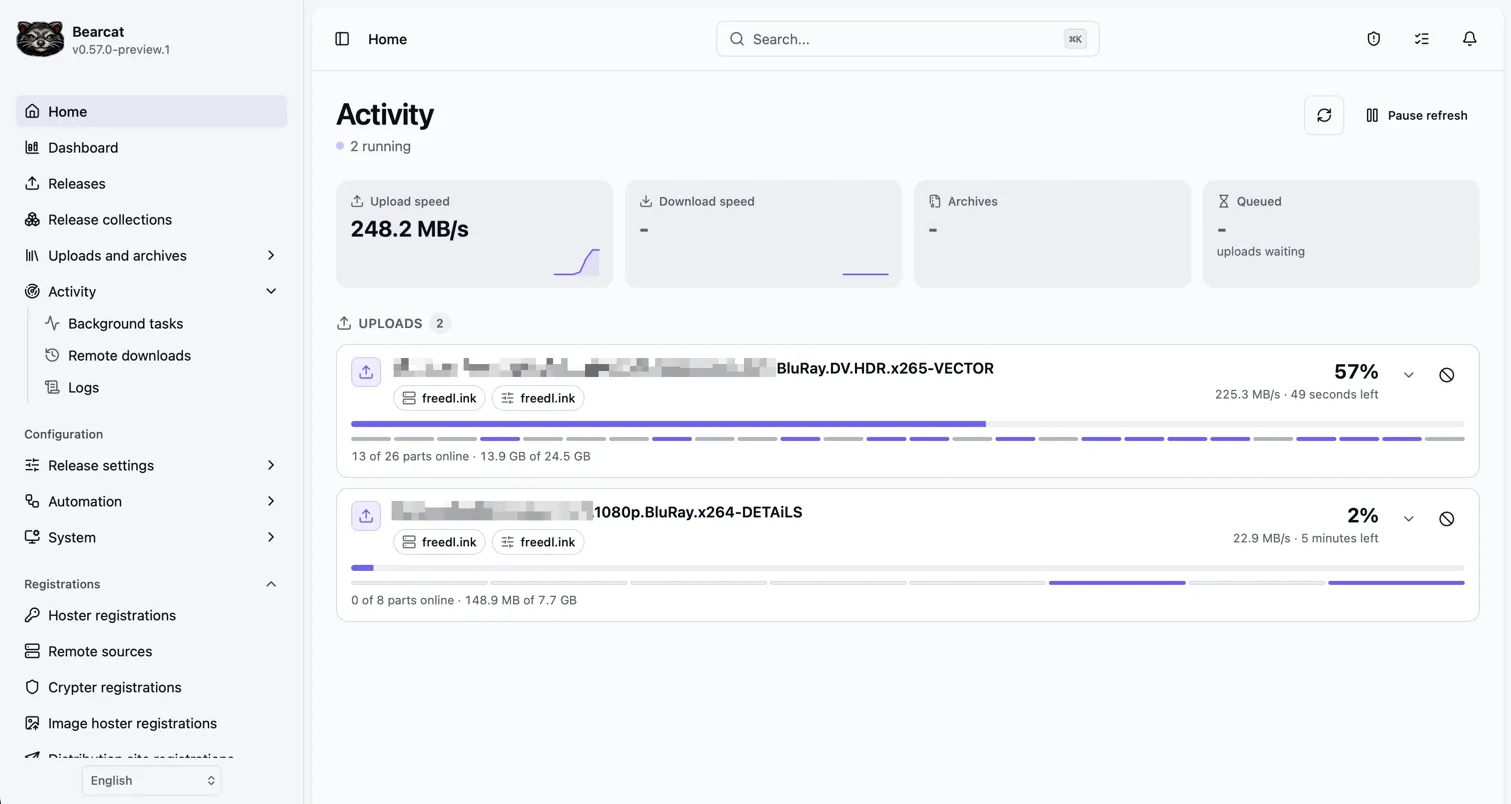Image resolution: width=1511 pixels, height=804 pixels.
Task: Click first freedl.ink tag of x265-VECTOR upload
Action: pos(439,398)
